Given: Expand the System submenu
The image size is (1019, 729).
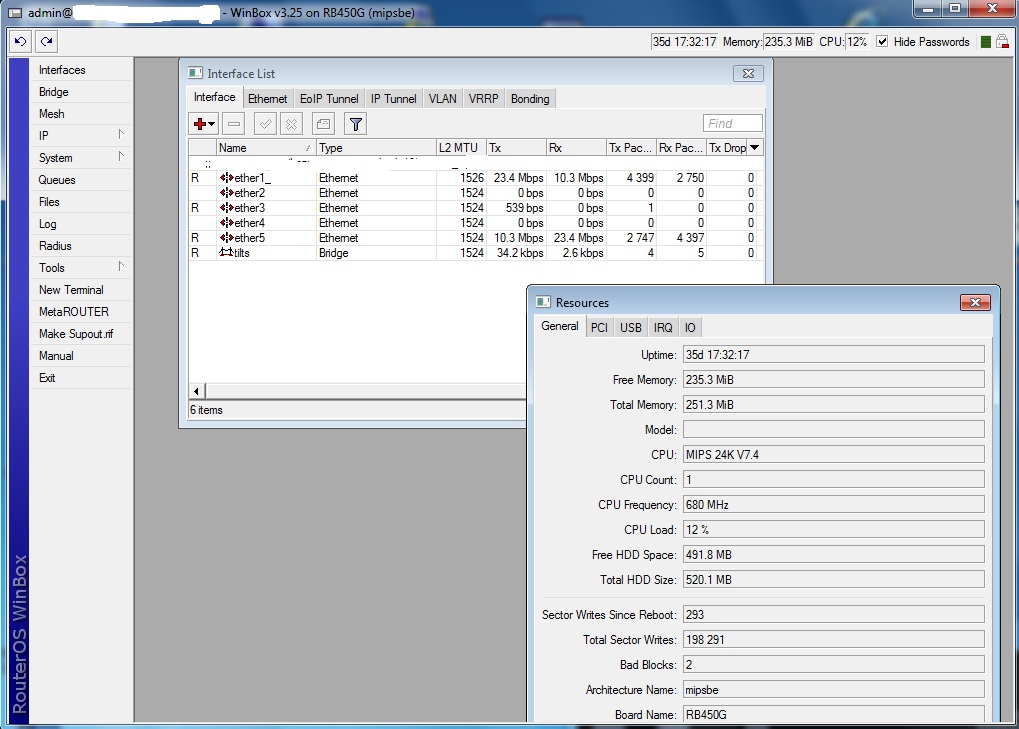Looking at the screenshot, I should point(121,157).
